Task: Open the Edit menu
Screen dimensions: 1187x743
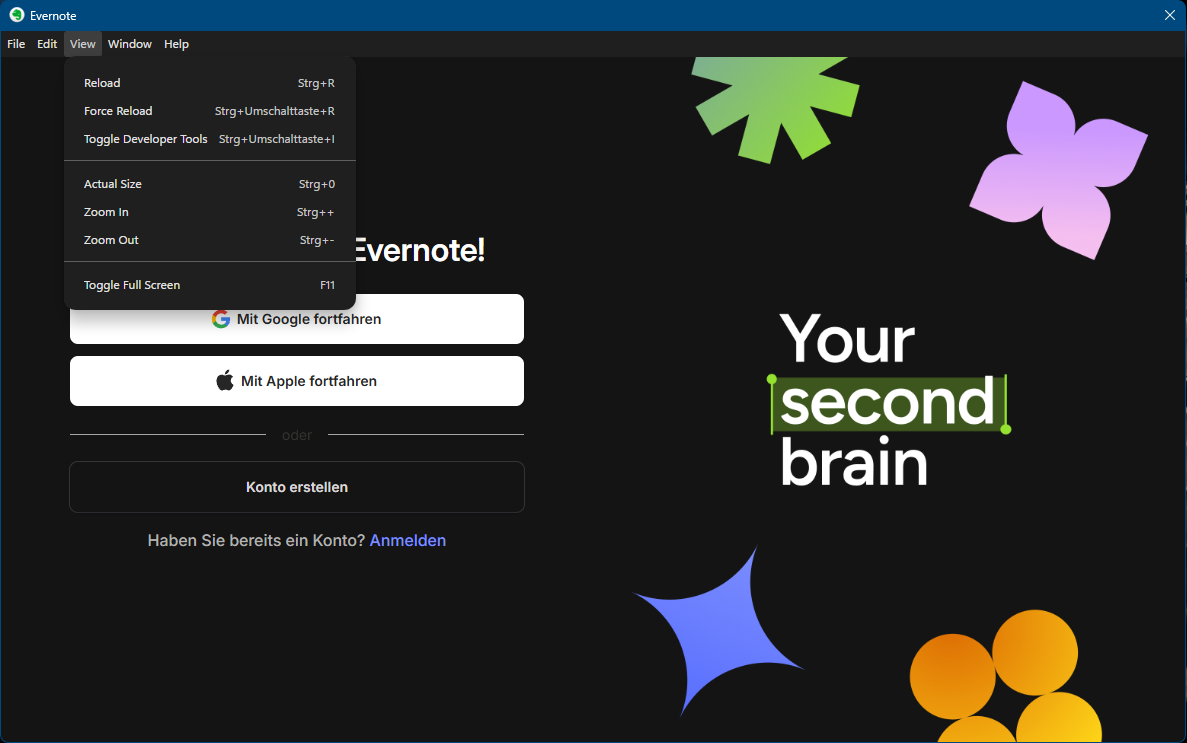Action: click(x=47, y=44)
